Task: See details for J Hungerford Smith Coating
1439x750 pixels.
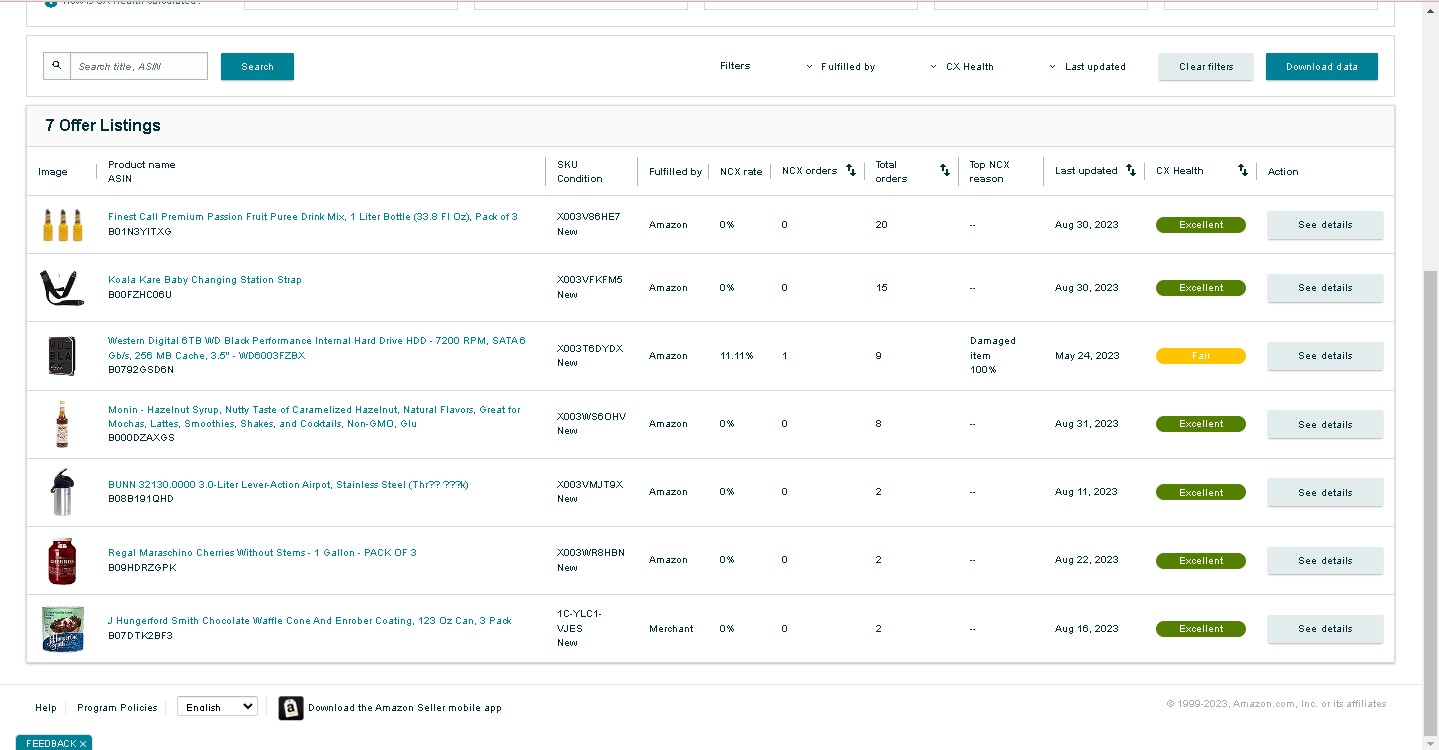Action: click(1325, 629)
